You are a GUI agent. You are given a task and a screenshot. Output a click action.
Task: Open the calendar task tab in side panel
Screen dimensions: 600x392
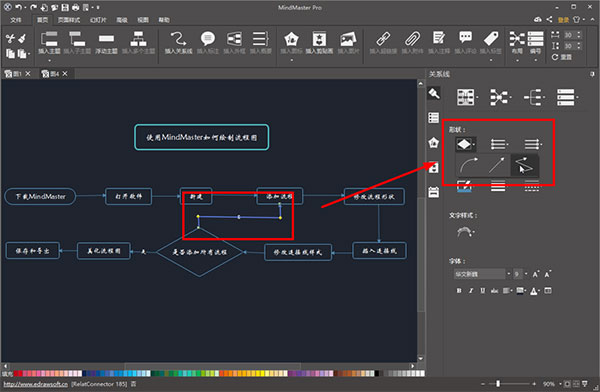point(434,192)
